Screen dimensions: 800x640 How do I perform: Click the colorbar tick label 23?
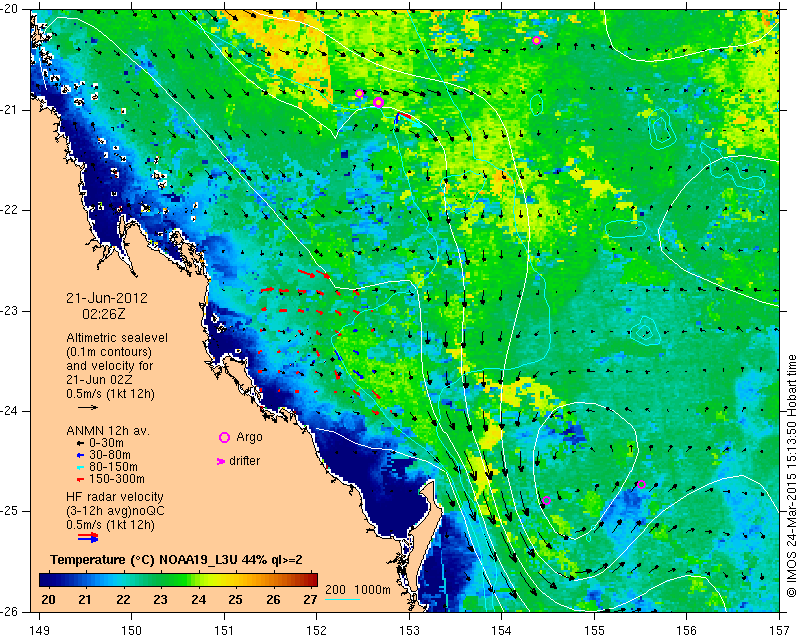click(x=160, y=599)
